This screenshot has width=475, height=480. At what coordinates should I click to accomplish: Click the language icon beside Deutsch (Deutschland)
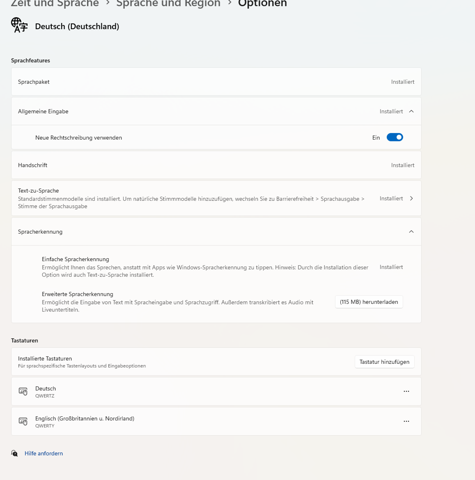[x=19, y=26]
